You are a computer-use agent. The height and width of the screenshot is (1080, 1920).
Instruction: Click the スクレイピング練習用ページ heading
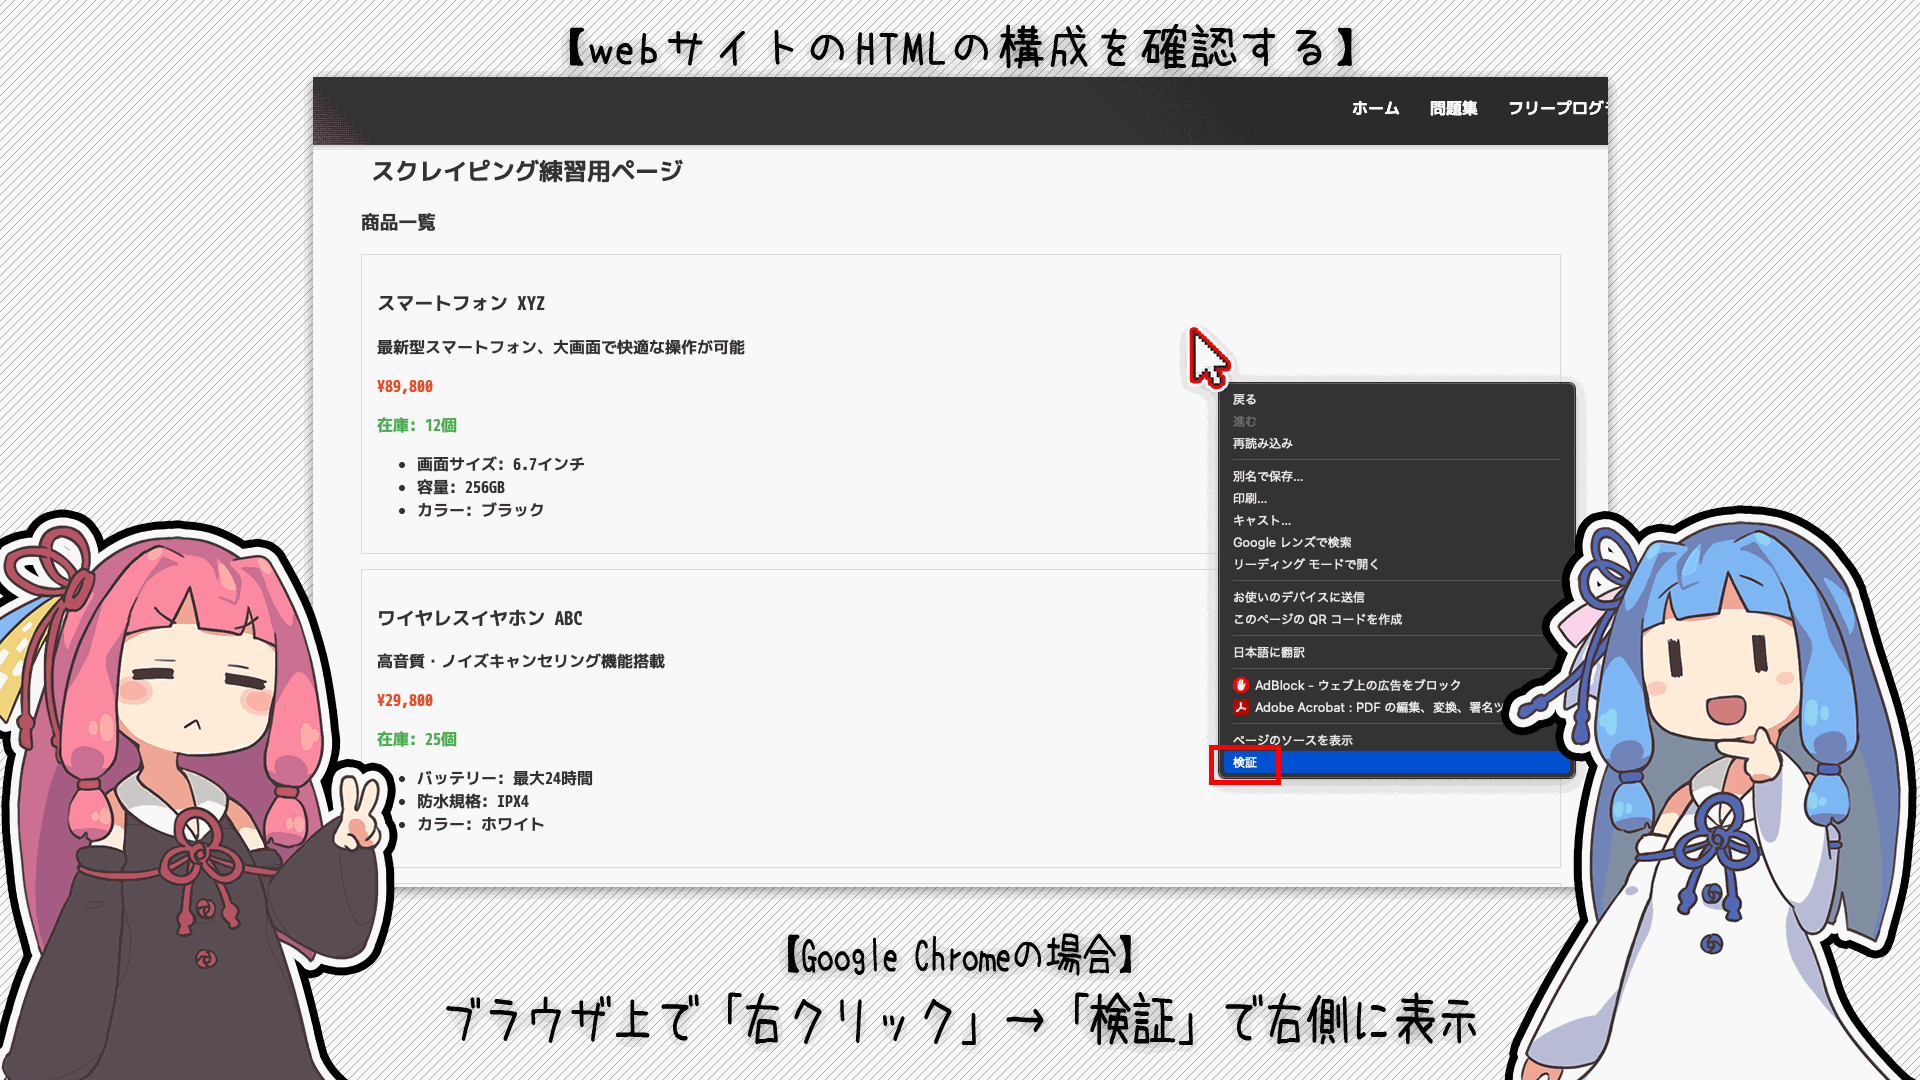(527, 171)
